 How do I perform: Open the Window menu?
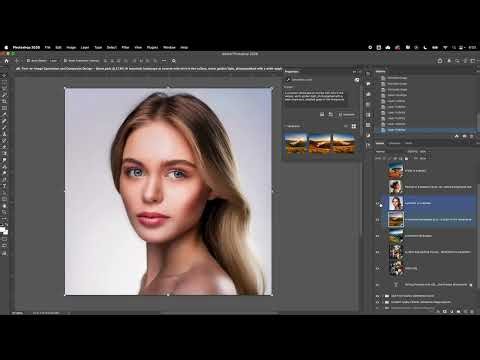coord(169,47)
